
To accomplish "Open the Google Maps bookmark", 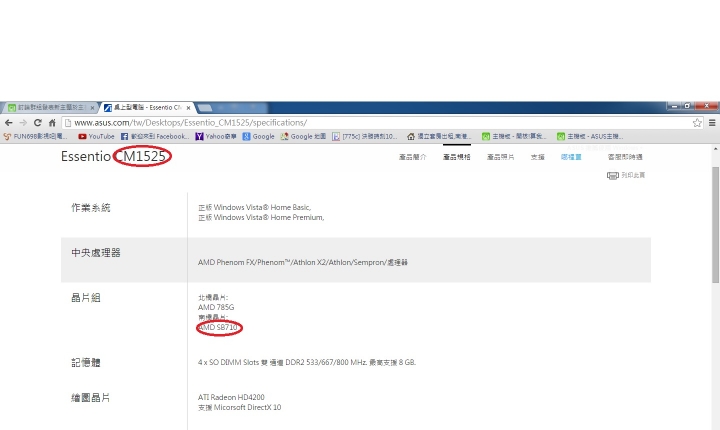I will pyautogui.click(x=303, y=136).
